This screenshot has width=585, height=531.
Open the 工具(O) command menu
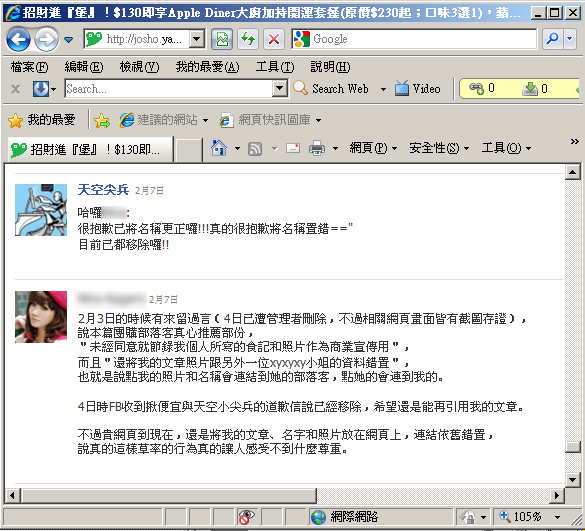point(506,148)
